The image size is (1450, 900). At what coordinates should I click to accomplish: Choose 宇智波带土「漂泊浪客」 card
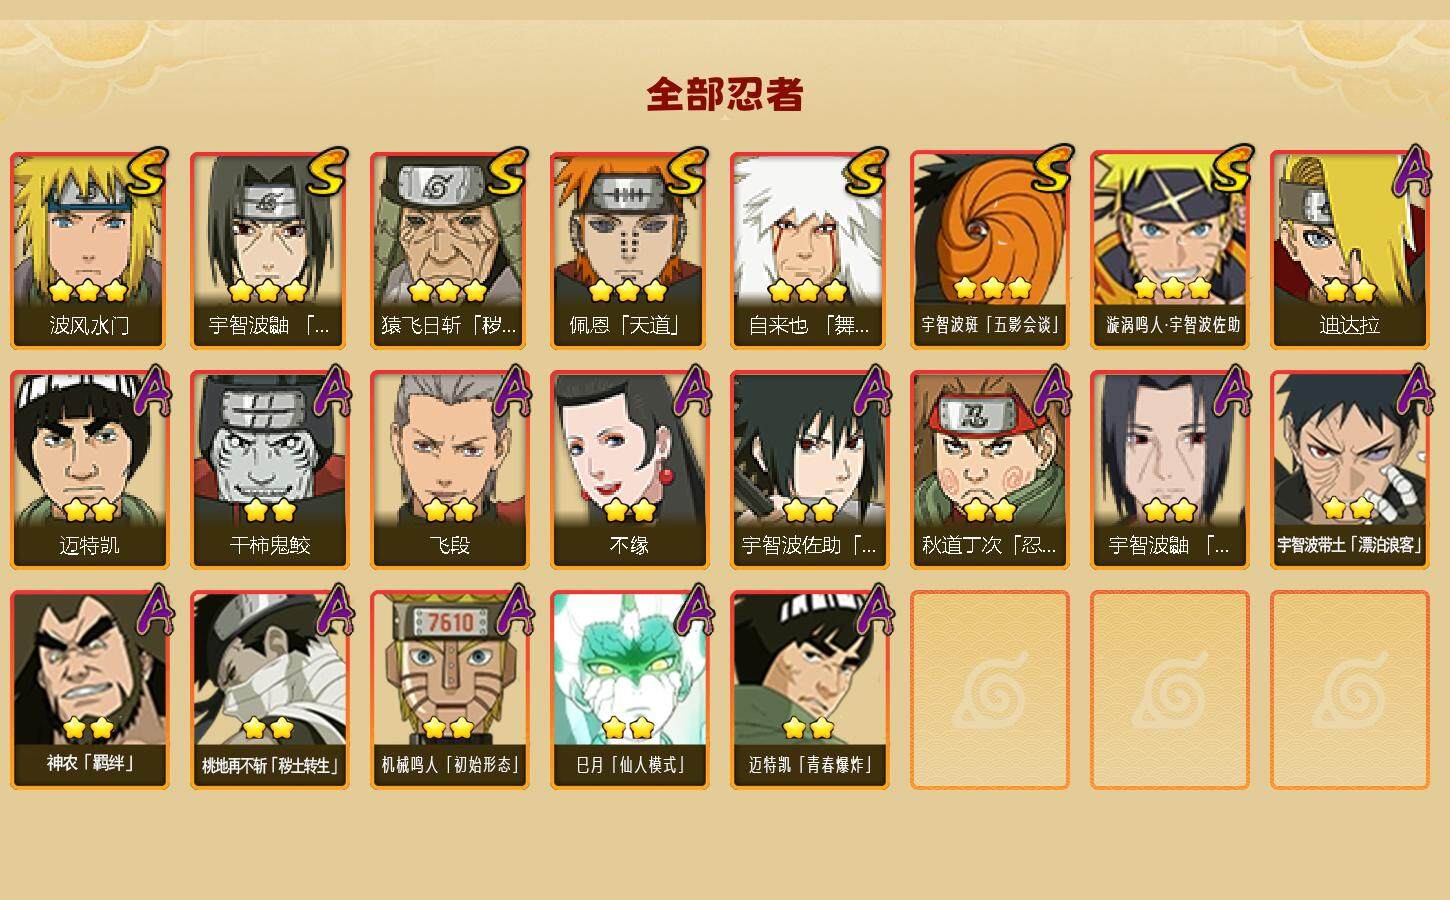(x=1349, y=470)
